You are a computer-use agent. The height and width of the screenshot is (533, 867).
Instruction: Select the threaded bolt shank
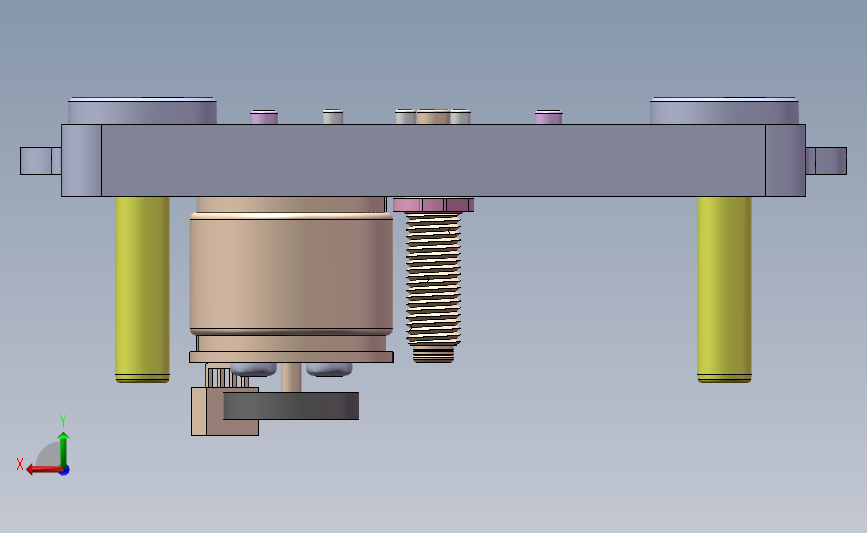434,279
